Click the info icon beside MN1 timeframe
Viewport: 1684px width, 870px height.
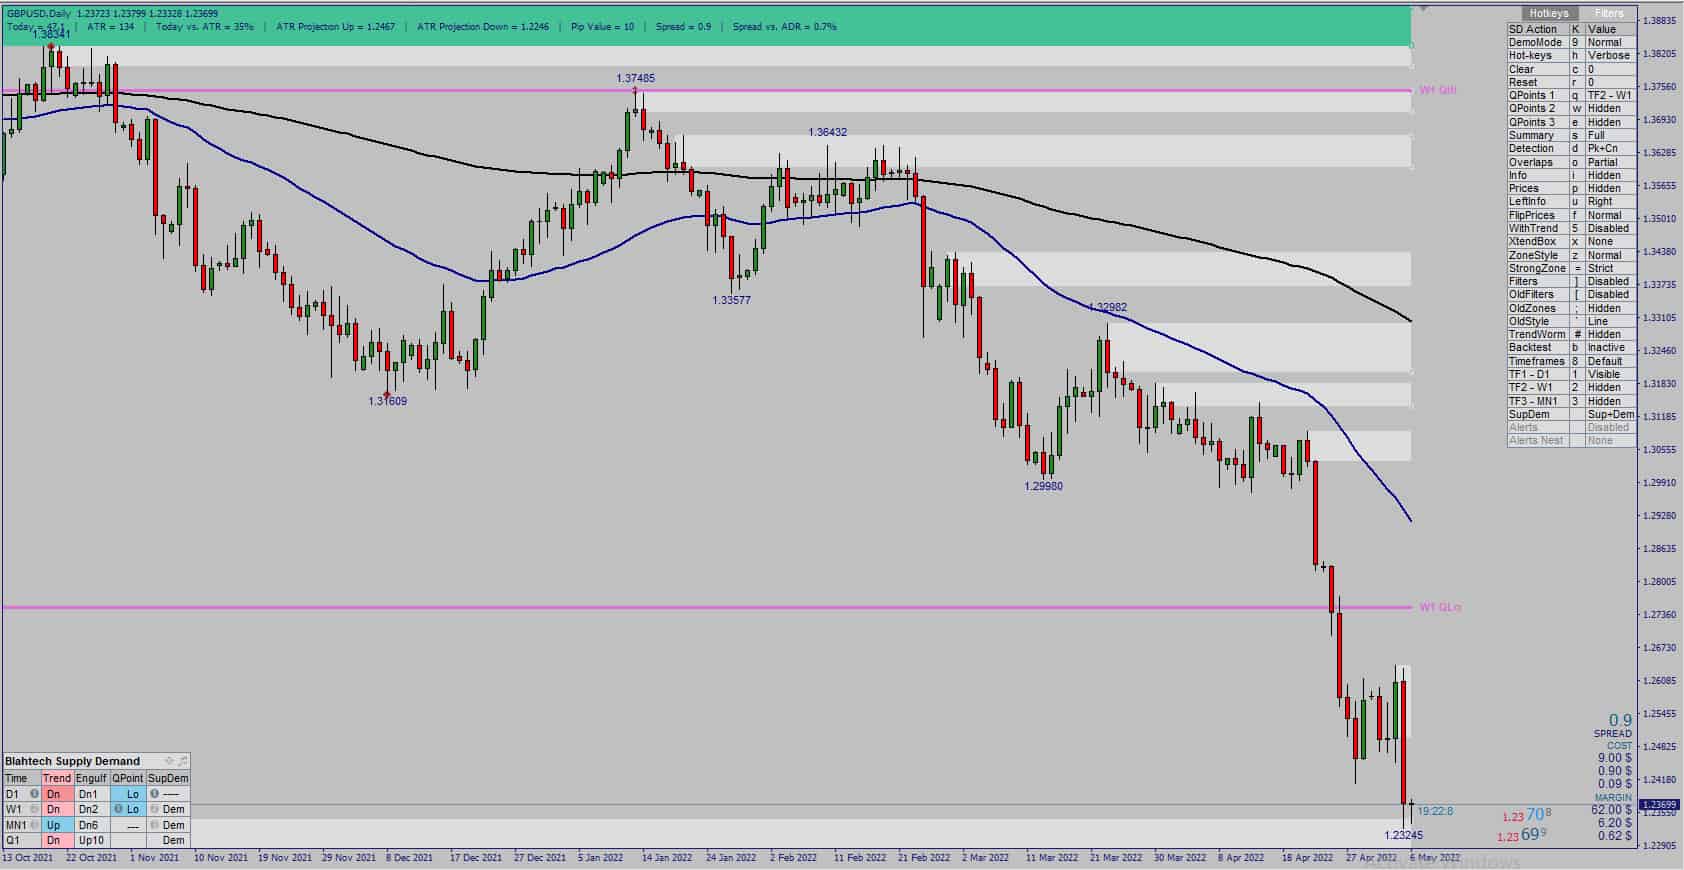(x=34, y=825)
